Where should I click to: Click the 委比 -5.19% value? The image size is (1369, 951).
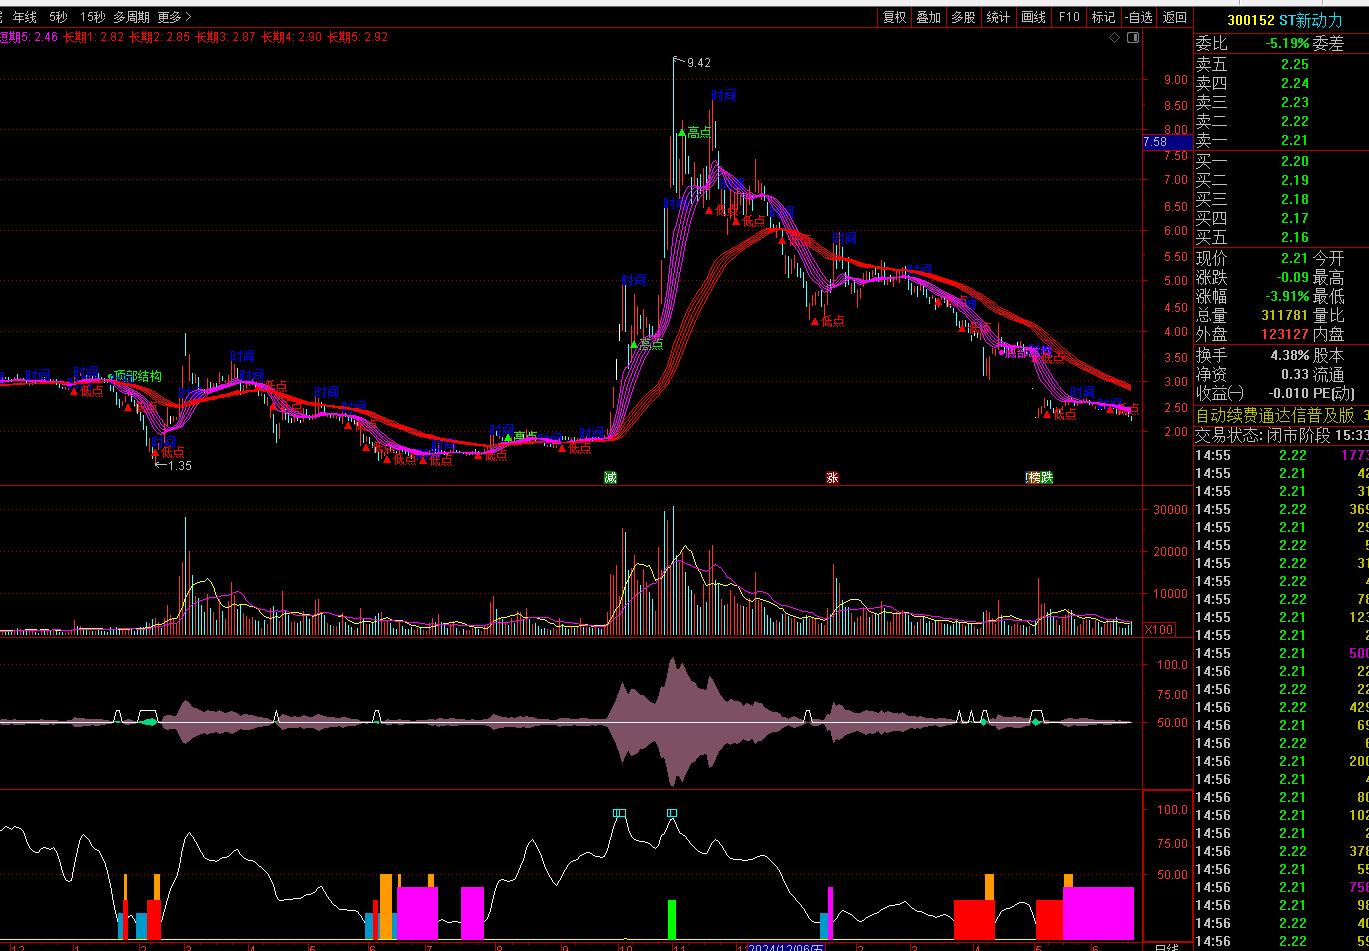1287,43
